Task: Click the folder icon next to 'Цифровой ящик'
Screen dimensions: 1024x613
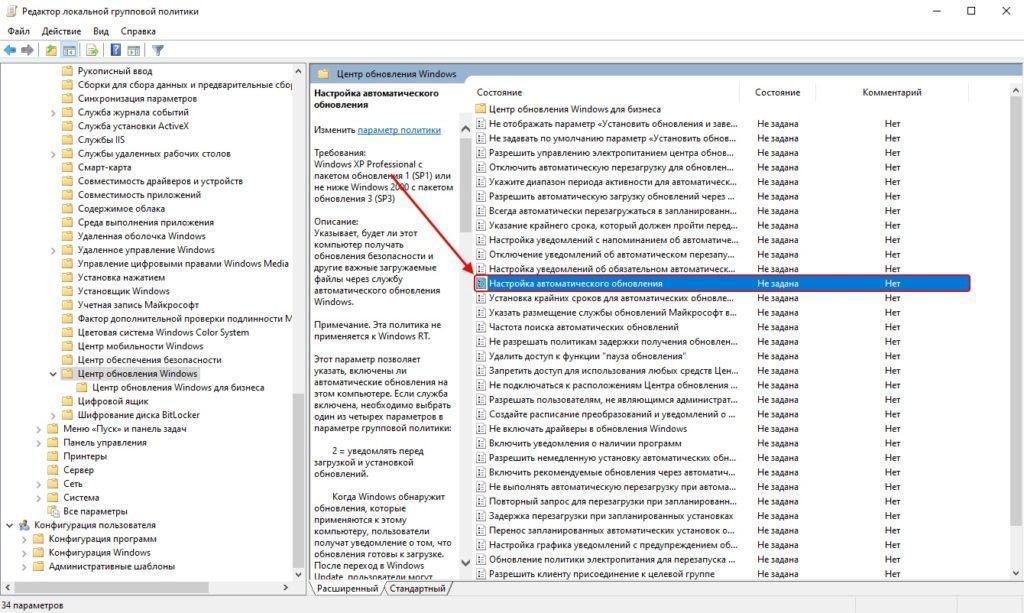Action: click(67, 401)
